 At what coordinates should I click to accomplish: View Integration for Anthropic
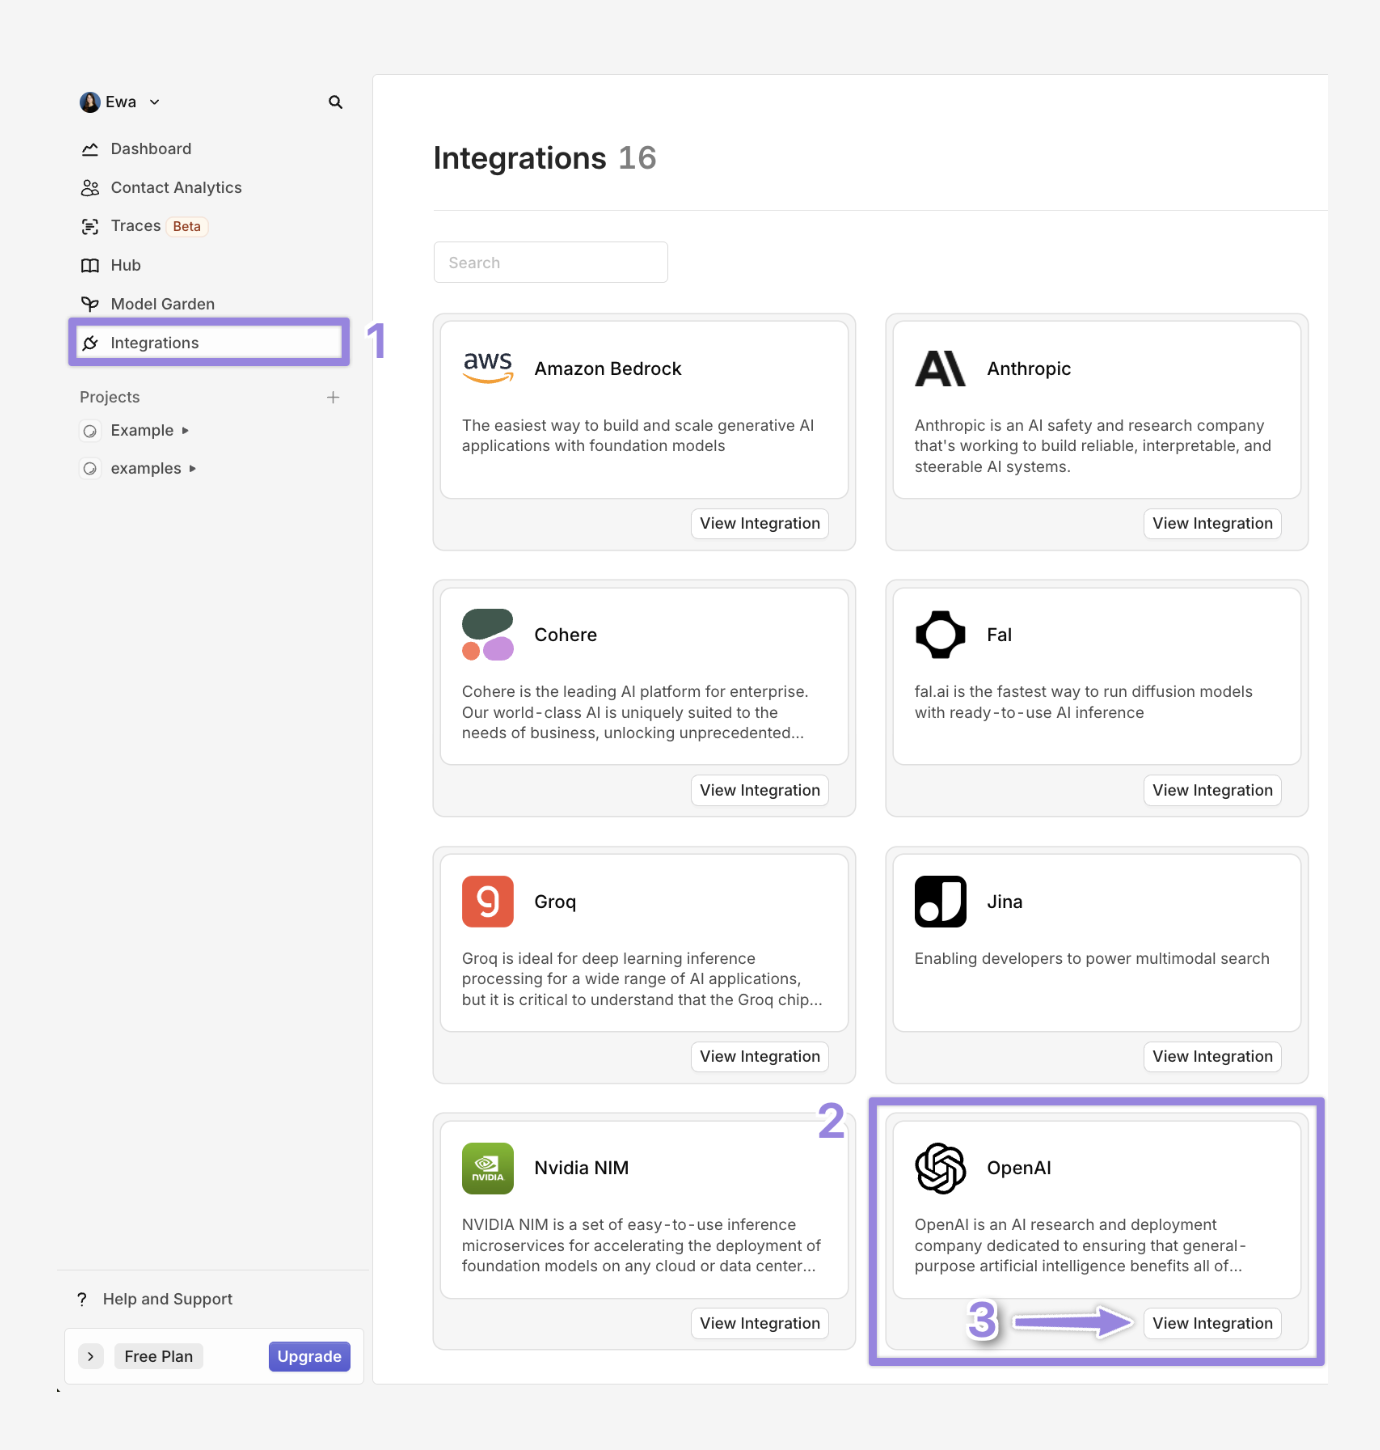[1212, 524]
